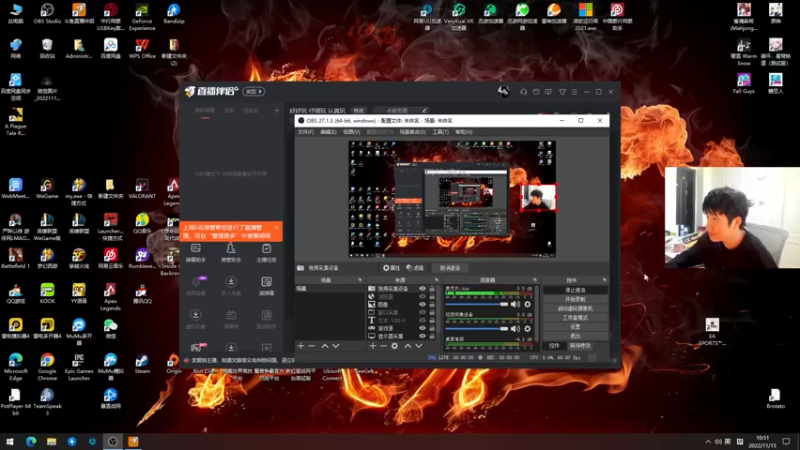This screenshot has height=450, width=800.
Task: Open Epic Games Launcher desktop shortcut
Action: (79, 367)
